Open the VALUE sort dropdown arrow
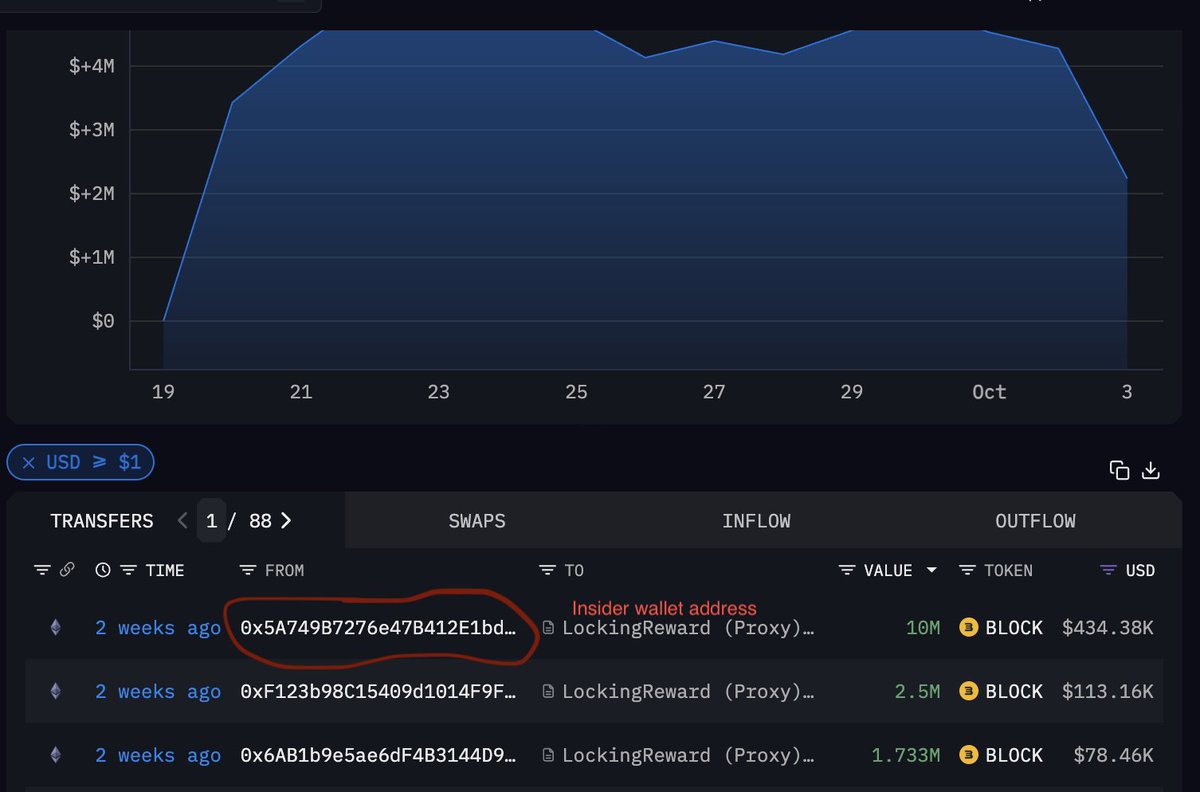1200x792 pixels. [x=932, y=570]
